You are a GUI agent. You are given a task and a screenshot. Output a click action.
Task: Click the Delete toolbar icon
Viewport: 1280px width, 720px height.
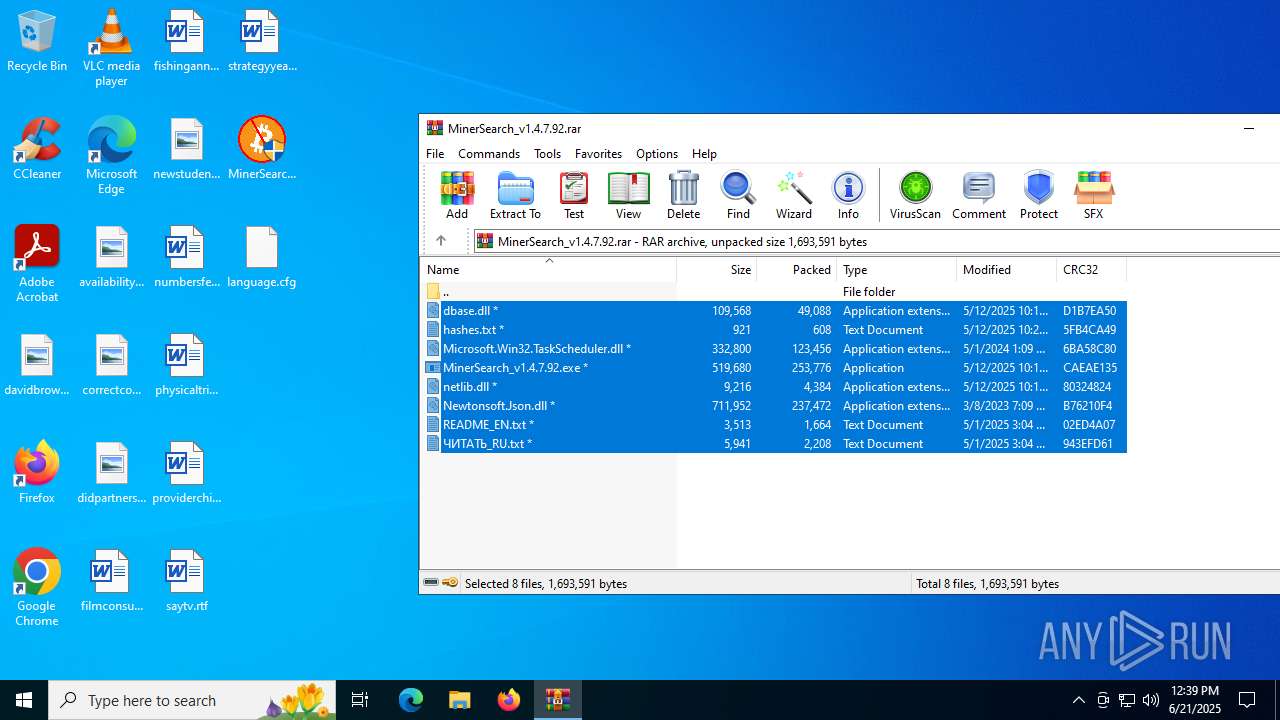(683, 195)
